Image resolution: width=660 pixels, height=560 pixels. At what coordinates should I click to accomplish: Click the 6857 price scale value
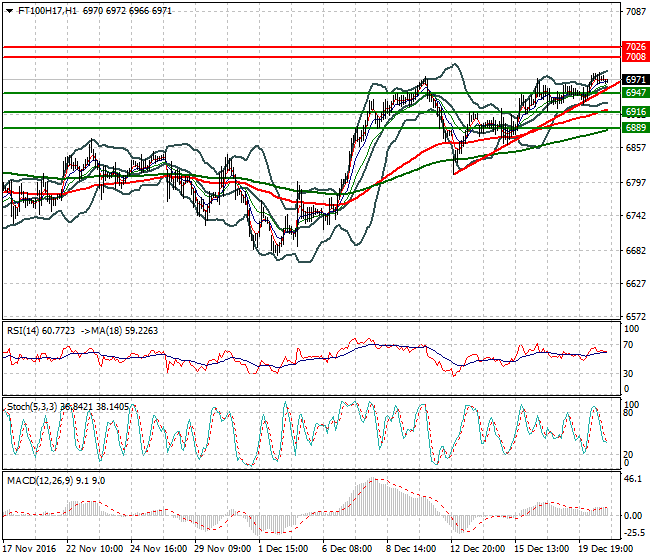tap(635, 148)
